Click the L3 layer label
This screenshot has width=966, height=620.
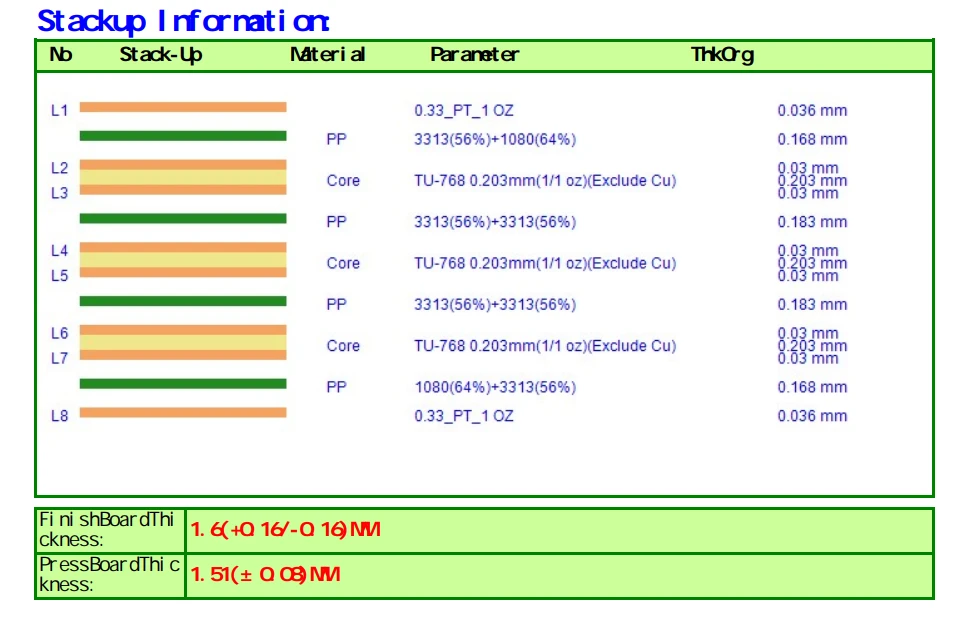[x=59, y=193]
